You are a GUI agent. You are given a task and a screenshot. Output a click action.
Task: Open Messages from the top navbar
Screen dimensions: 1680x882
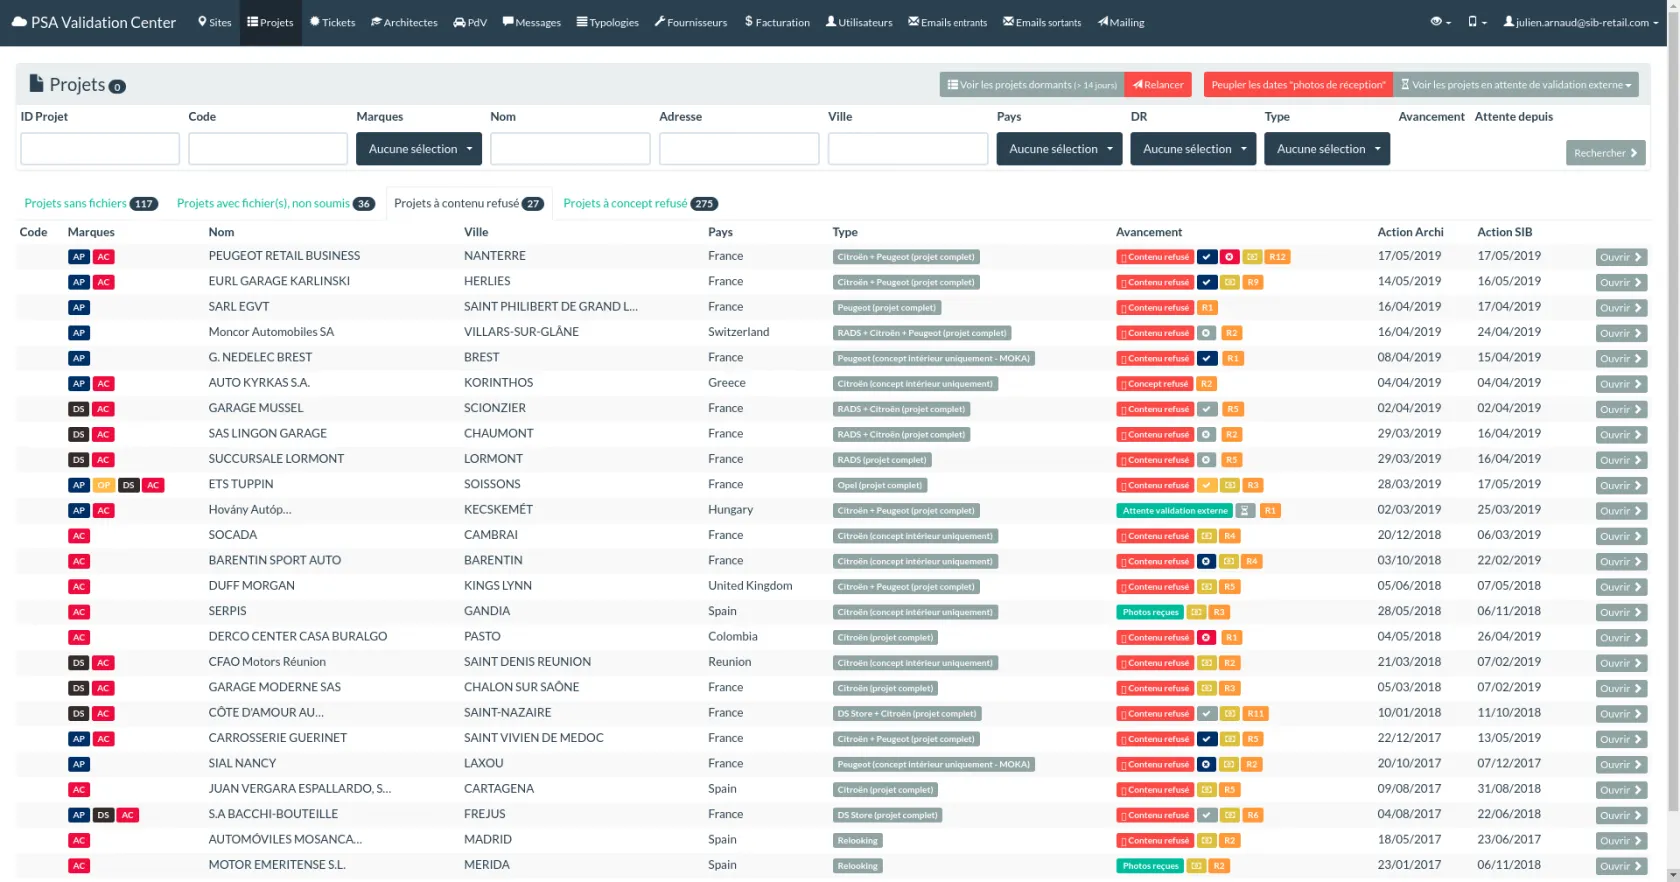click(x=531, y=22)
